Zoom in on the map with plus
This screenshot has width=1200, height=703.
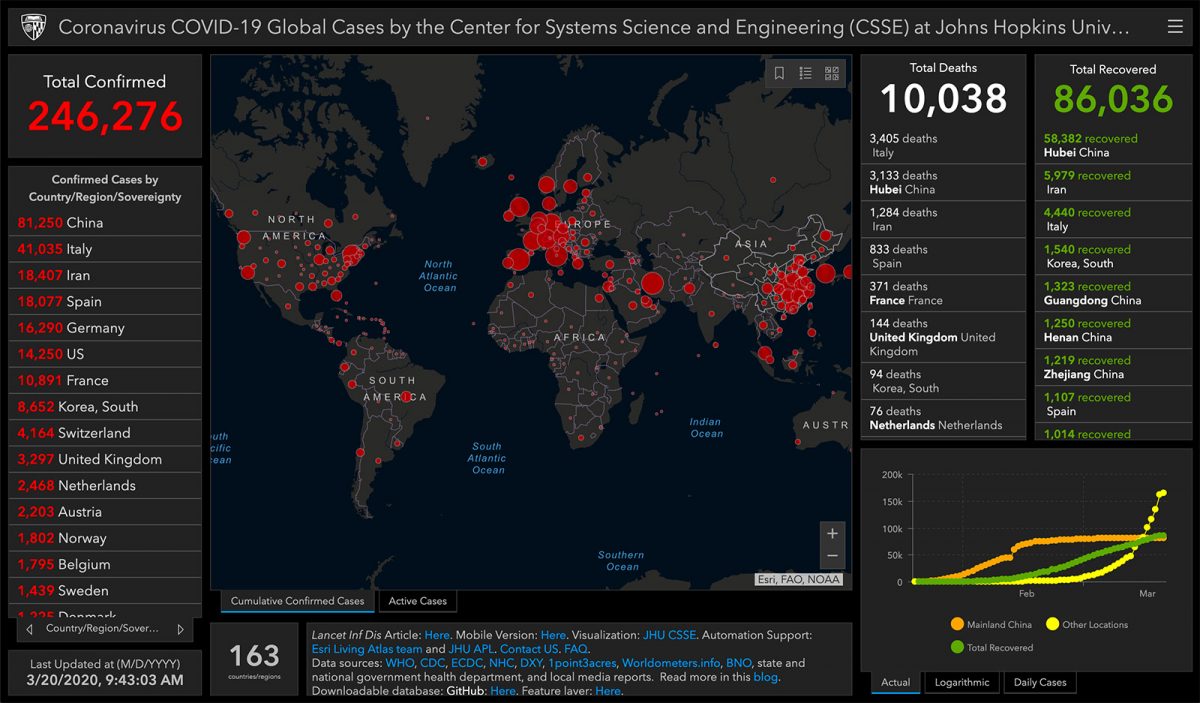click(832, 533)
